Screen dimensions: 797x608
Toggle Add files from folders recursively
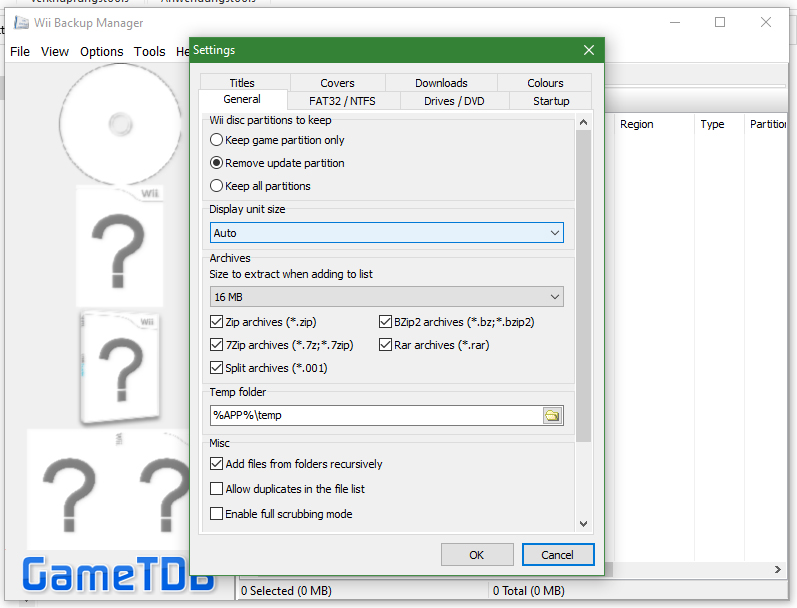(x=296, y=464)
